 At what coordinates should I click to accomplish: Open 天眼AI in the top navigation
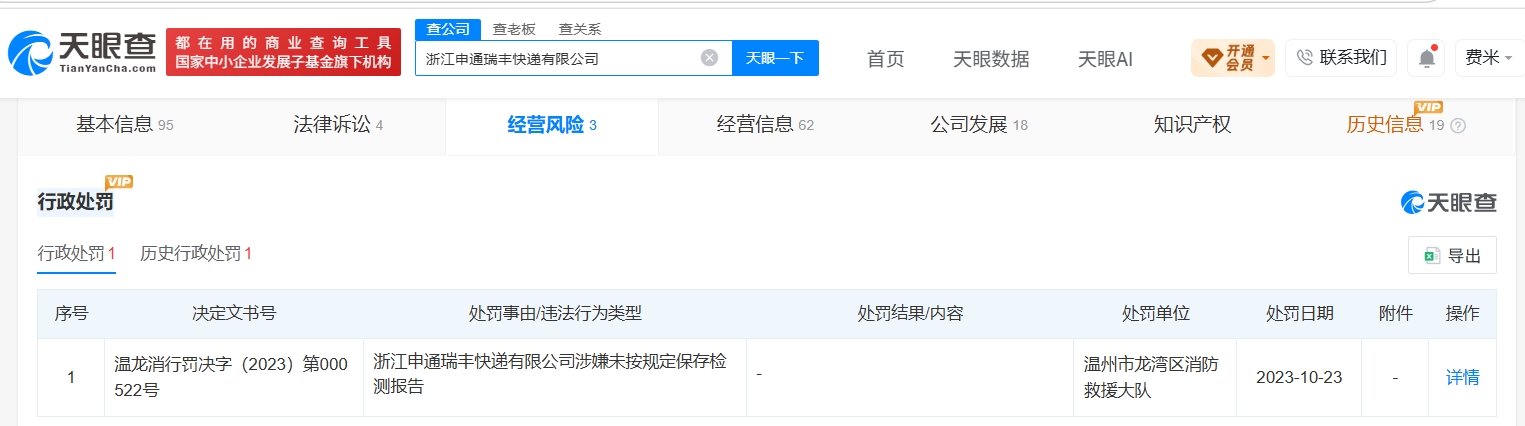(1105, 59)
